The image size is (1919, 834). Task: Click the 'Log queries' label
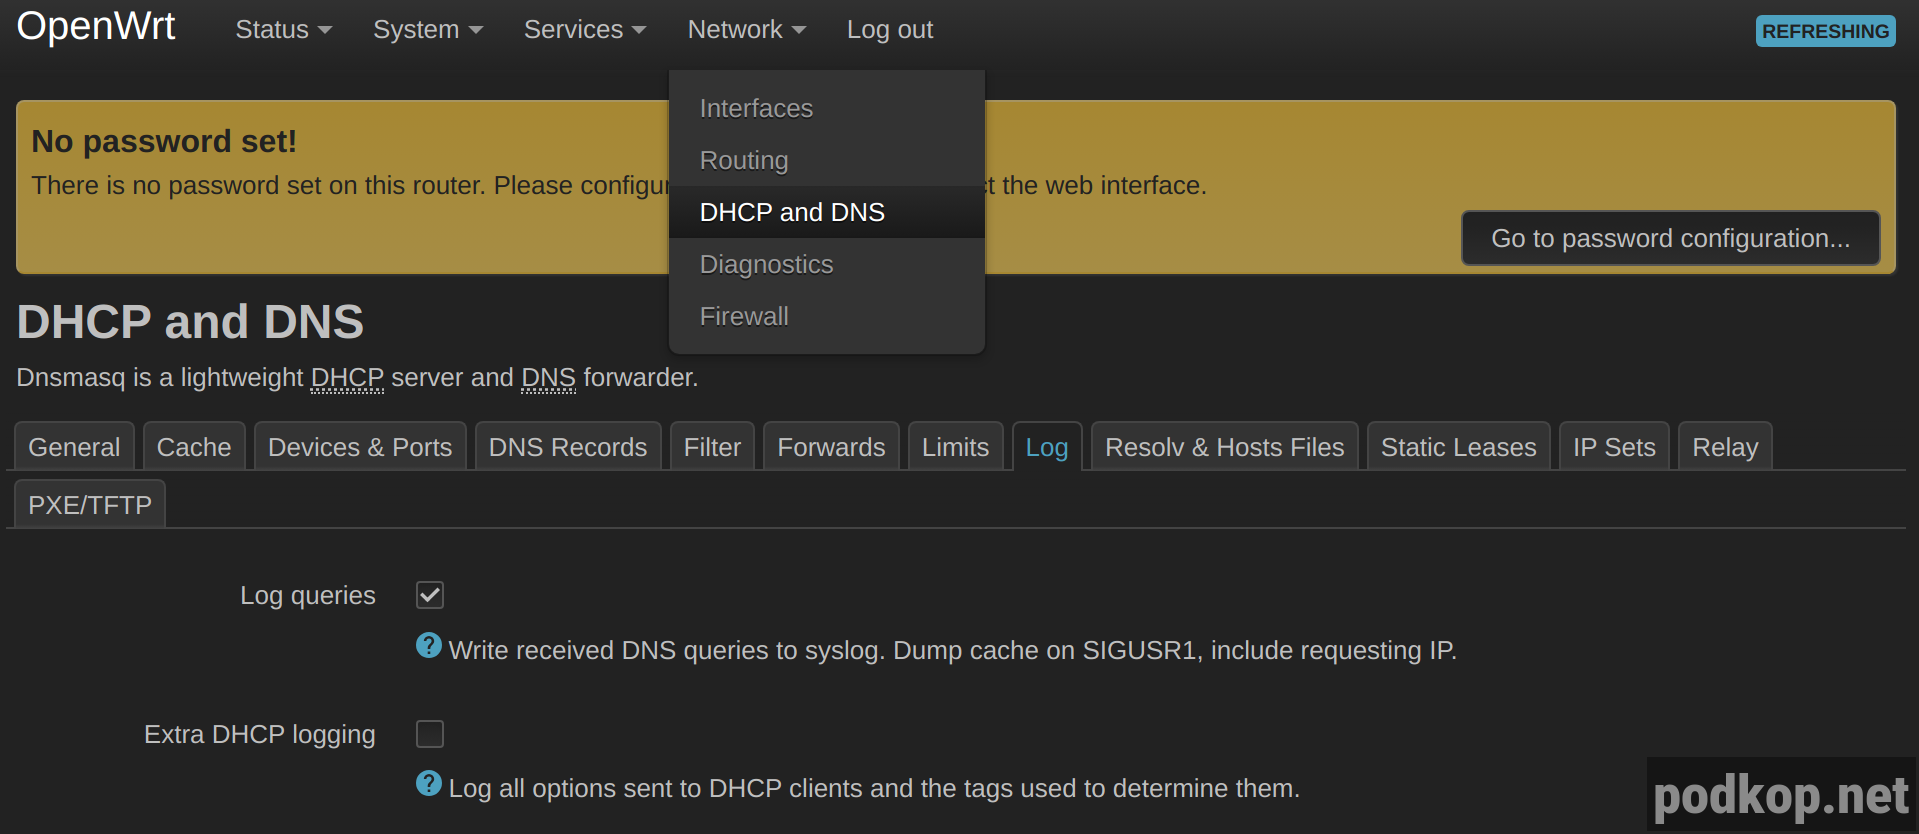click(307, 595)
